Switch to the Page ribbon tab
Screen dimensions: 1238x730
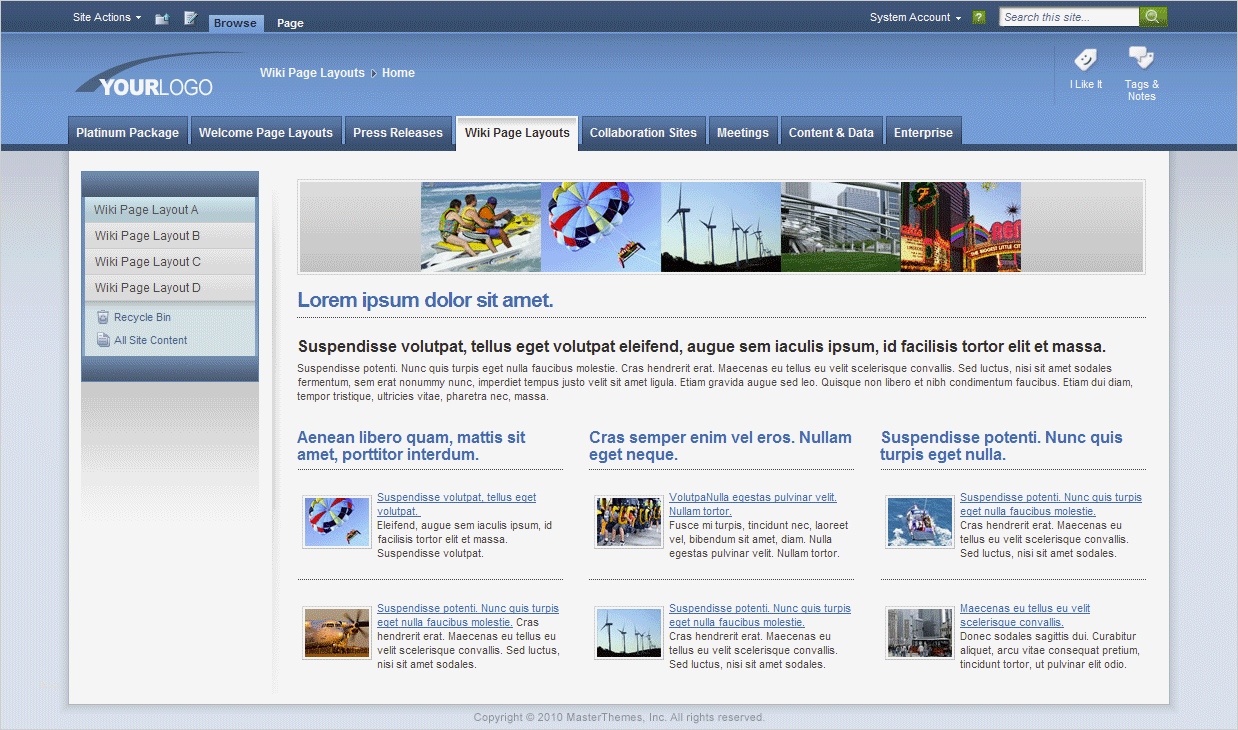click(290, 22)
